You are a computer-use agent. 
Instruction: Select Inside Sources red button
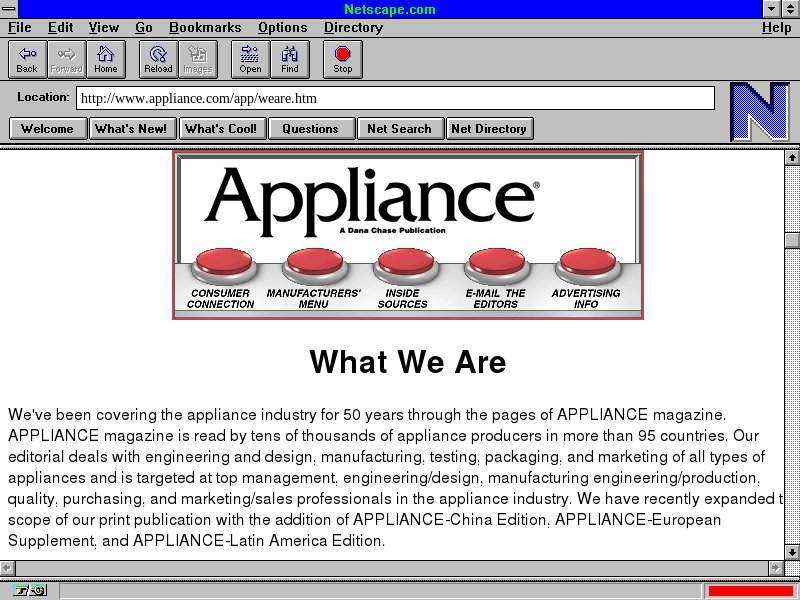(403, 266)
